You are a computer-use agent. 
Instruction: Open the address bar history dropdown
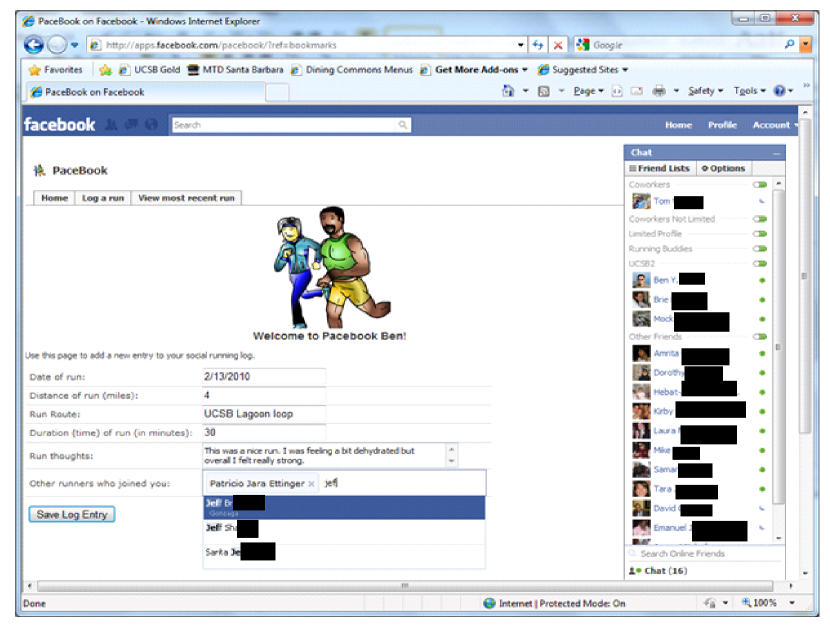pyautogui.click(x=521, y=45)
